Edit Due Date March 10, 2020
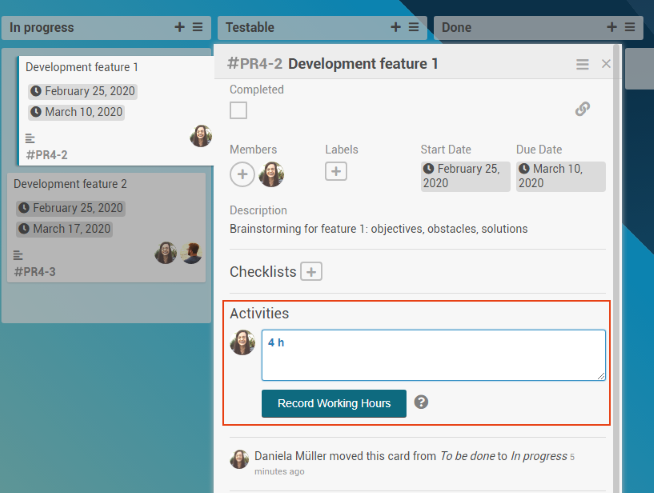 [560, 176]
